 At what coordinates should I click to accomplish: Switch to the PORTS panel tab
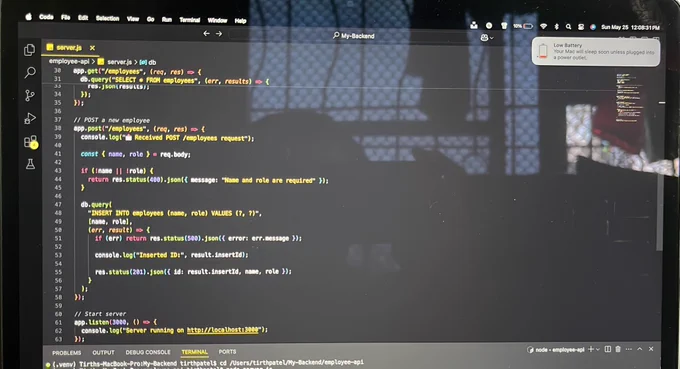coord(227,352)
